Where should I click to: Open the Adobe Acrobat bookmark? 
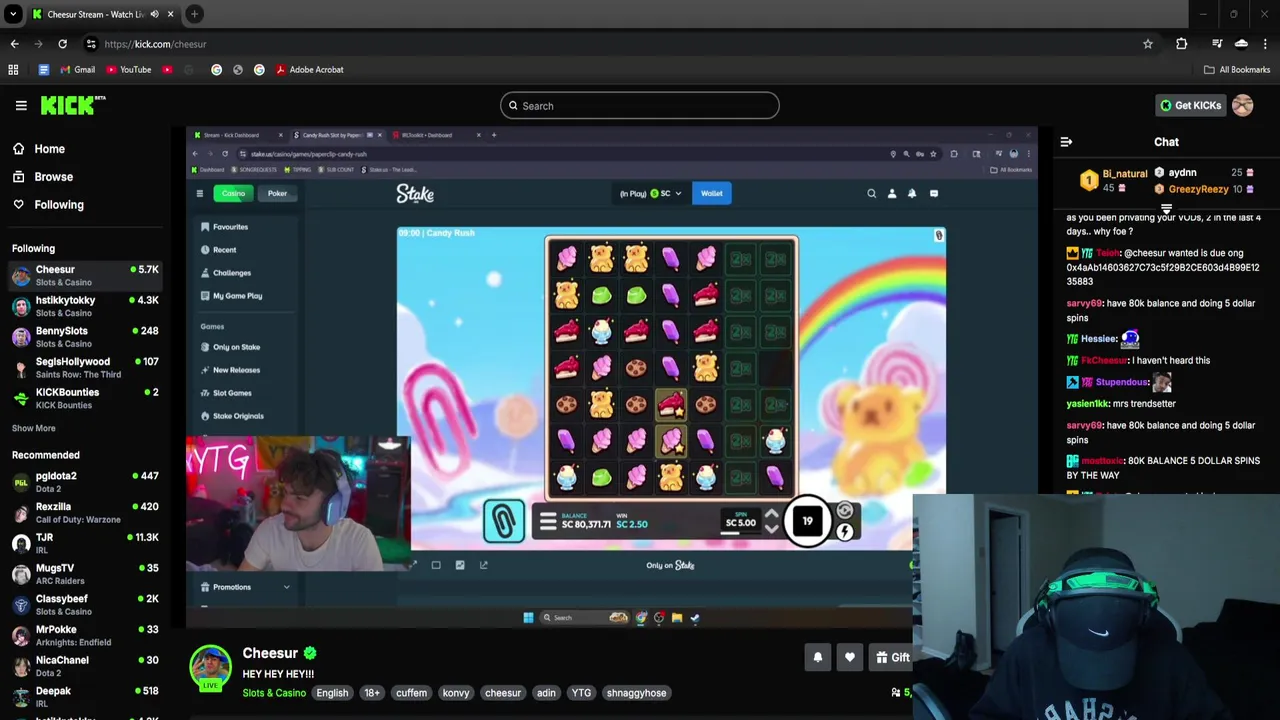(309, 70)
